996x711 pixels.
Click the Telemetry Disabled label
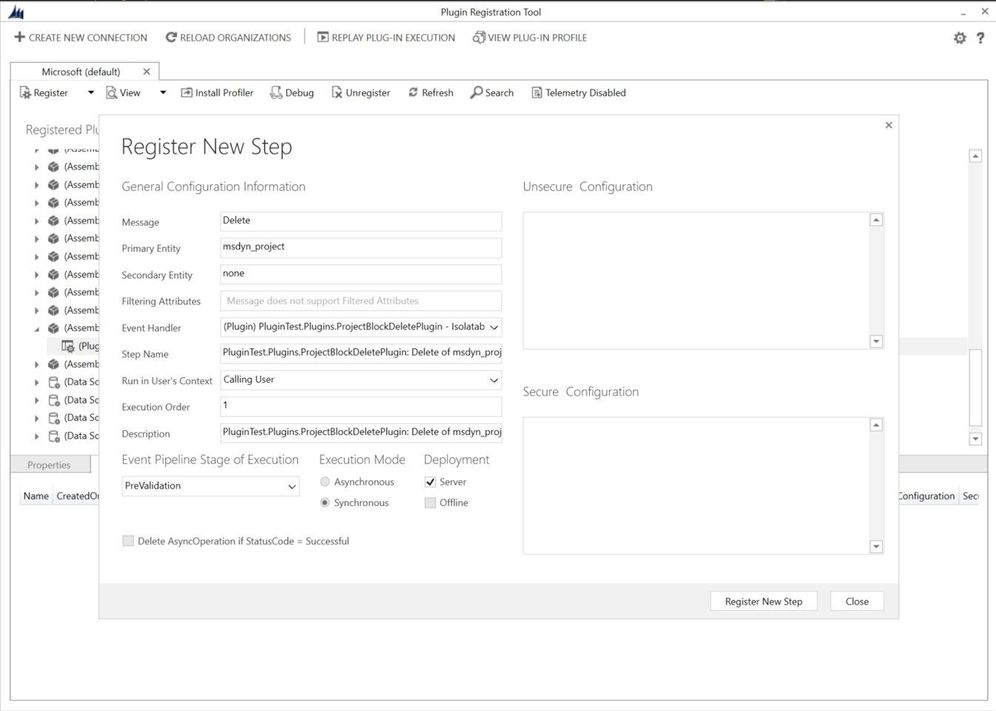[x=586, y=93]
